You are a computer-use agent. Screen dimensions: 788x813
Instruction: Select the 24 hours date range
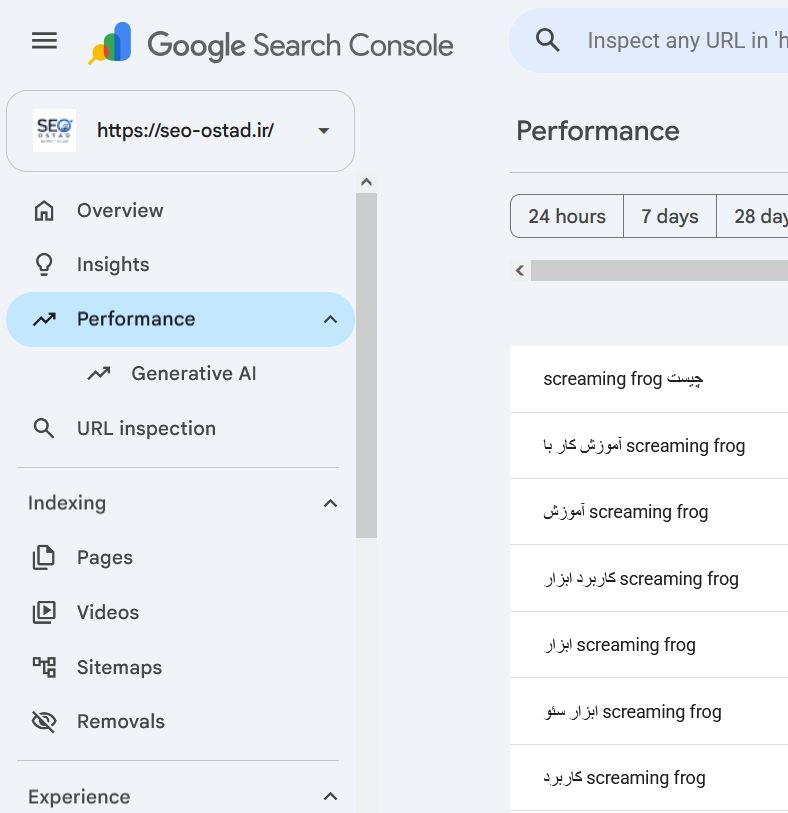coord(567,216)
